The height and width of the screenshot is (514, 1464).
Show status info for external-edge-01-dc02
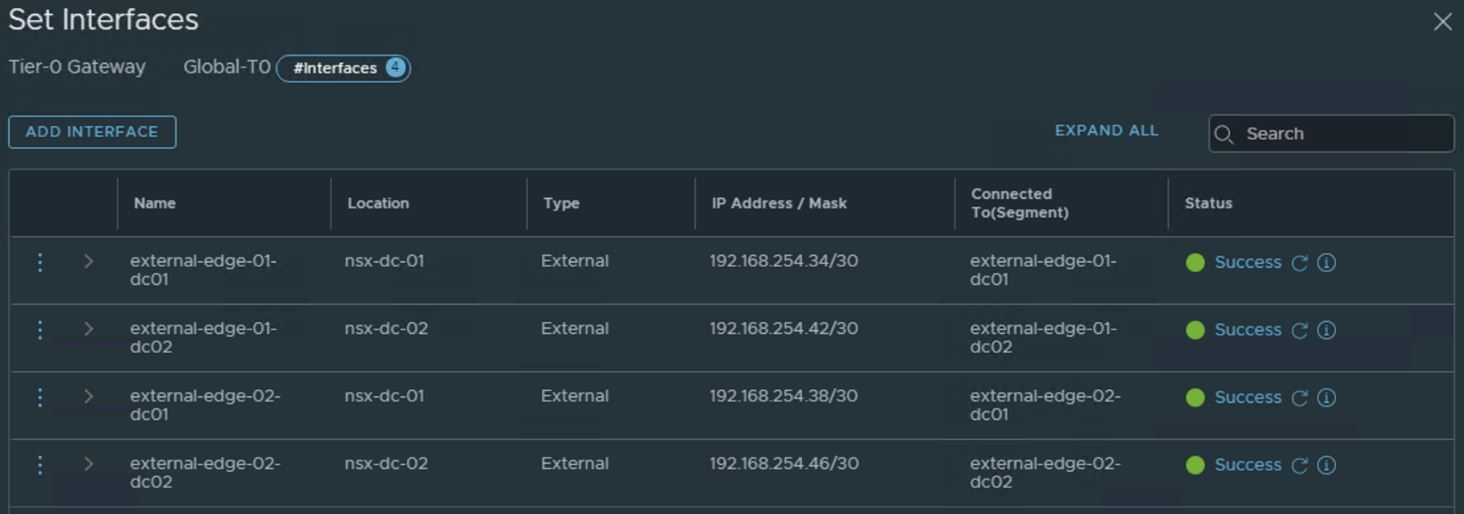click(x=1327, y=330)
